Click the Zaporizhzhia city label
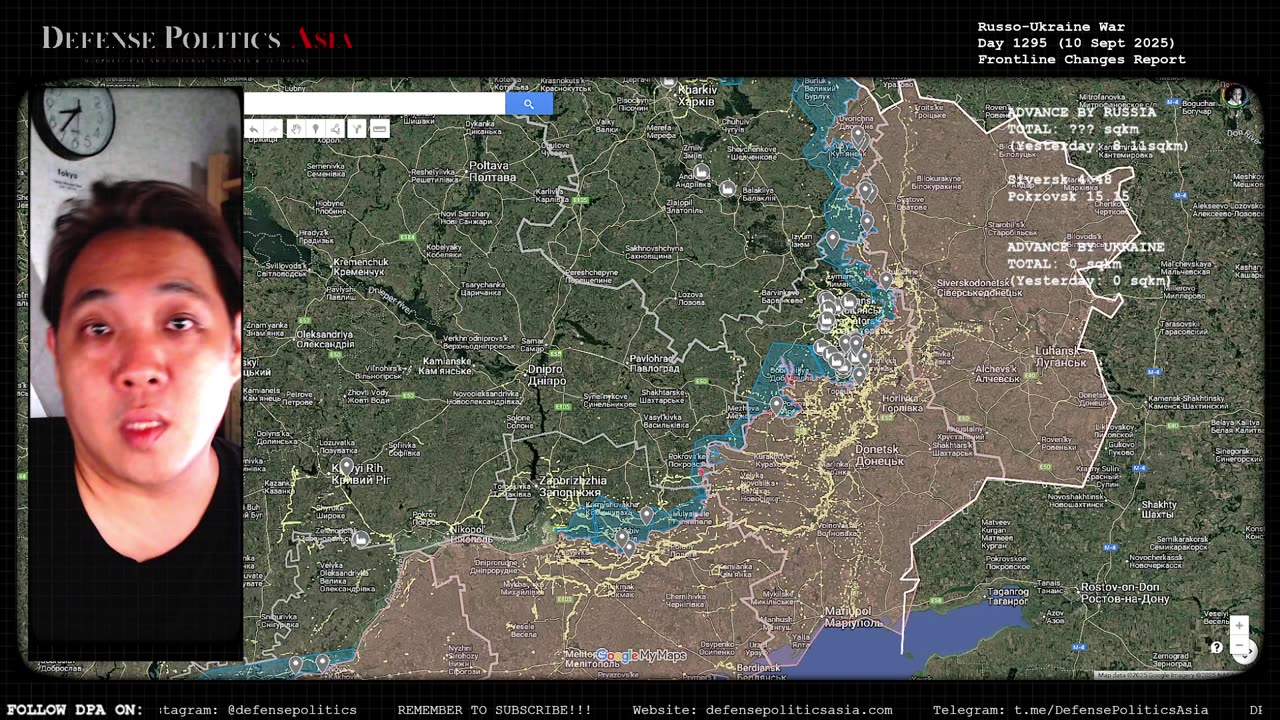1280x720 pixels. tap(571, 486)
